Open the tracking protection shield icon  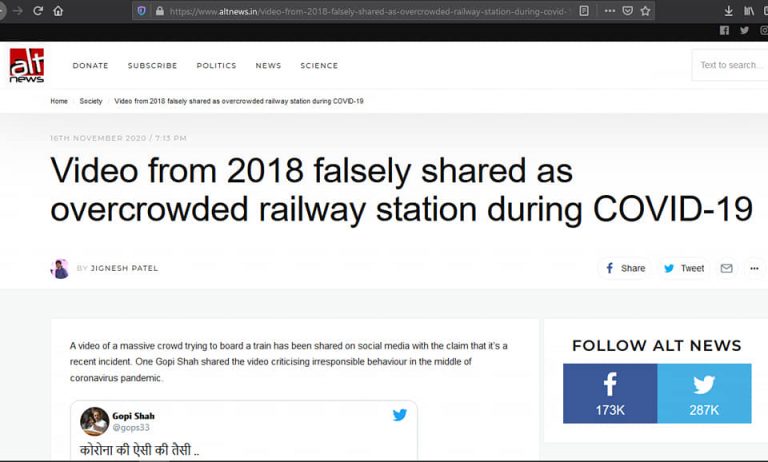pyautogui.click(x=141, y=11)
